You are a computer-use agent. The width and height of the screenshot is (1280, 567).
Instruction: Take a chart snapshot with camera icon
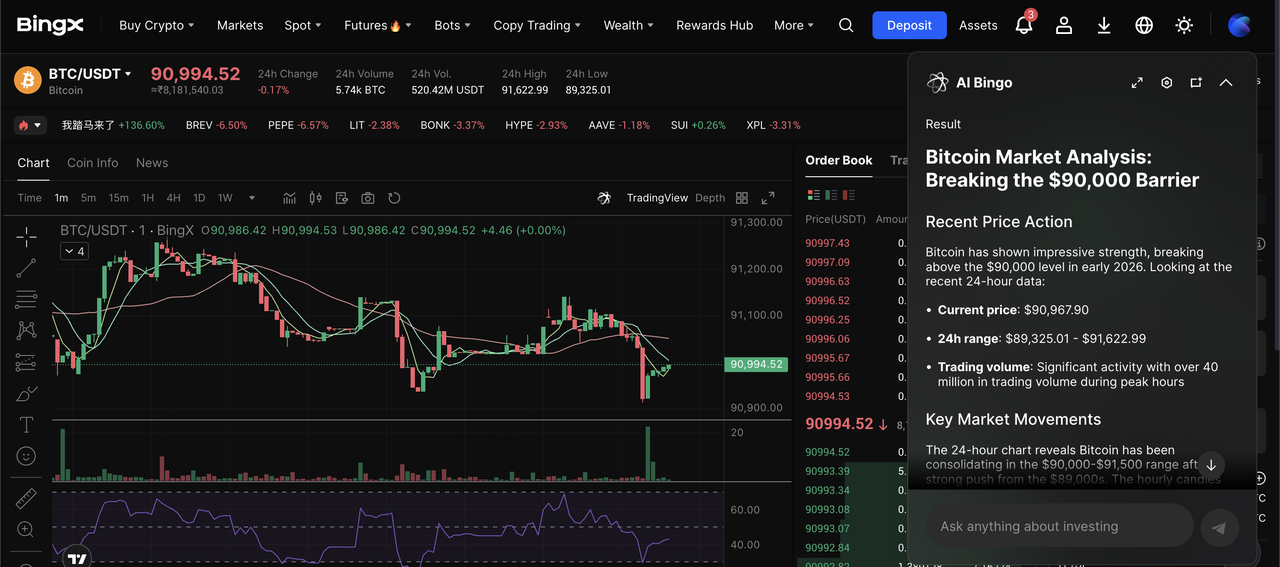click(x=368, y=198)
